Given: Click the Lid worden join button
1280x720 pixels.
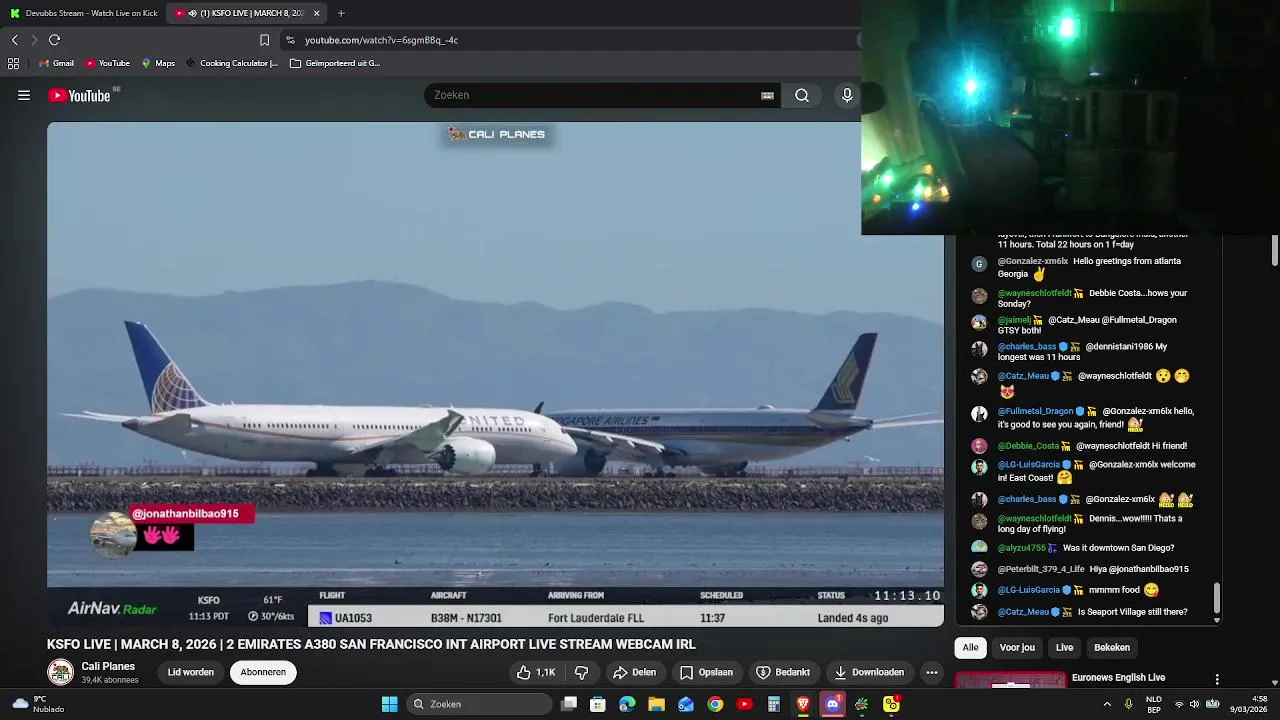Looking at the screenshot, I should (x=191, y=672).
